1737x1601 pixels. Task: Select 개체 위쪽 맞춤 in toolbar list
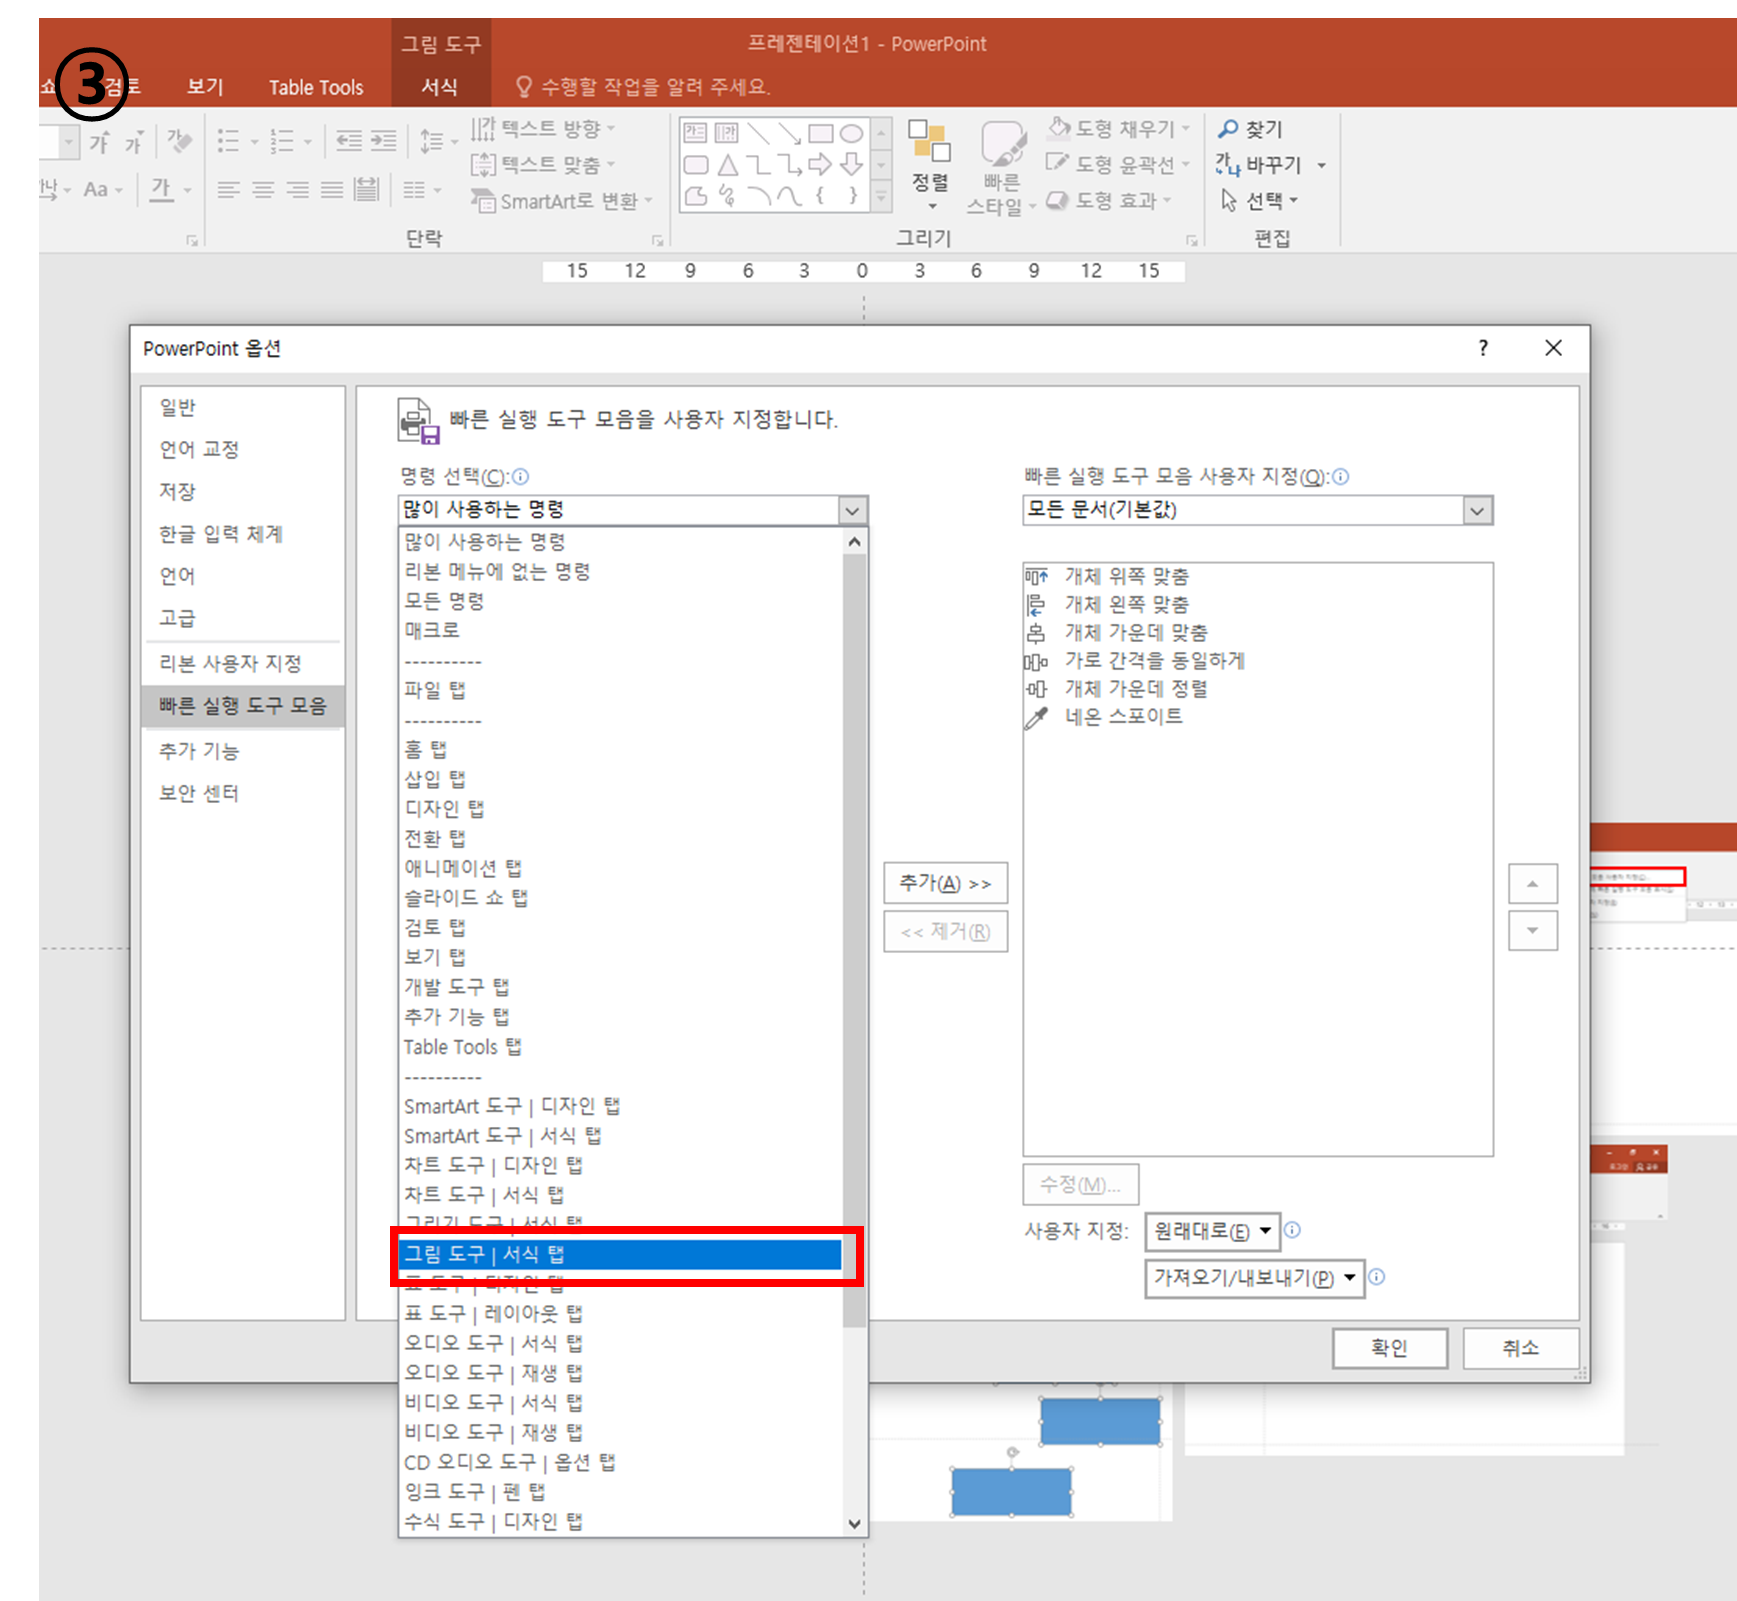1257,577
